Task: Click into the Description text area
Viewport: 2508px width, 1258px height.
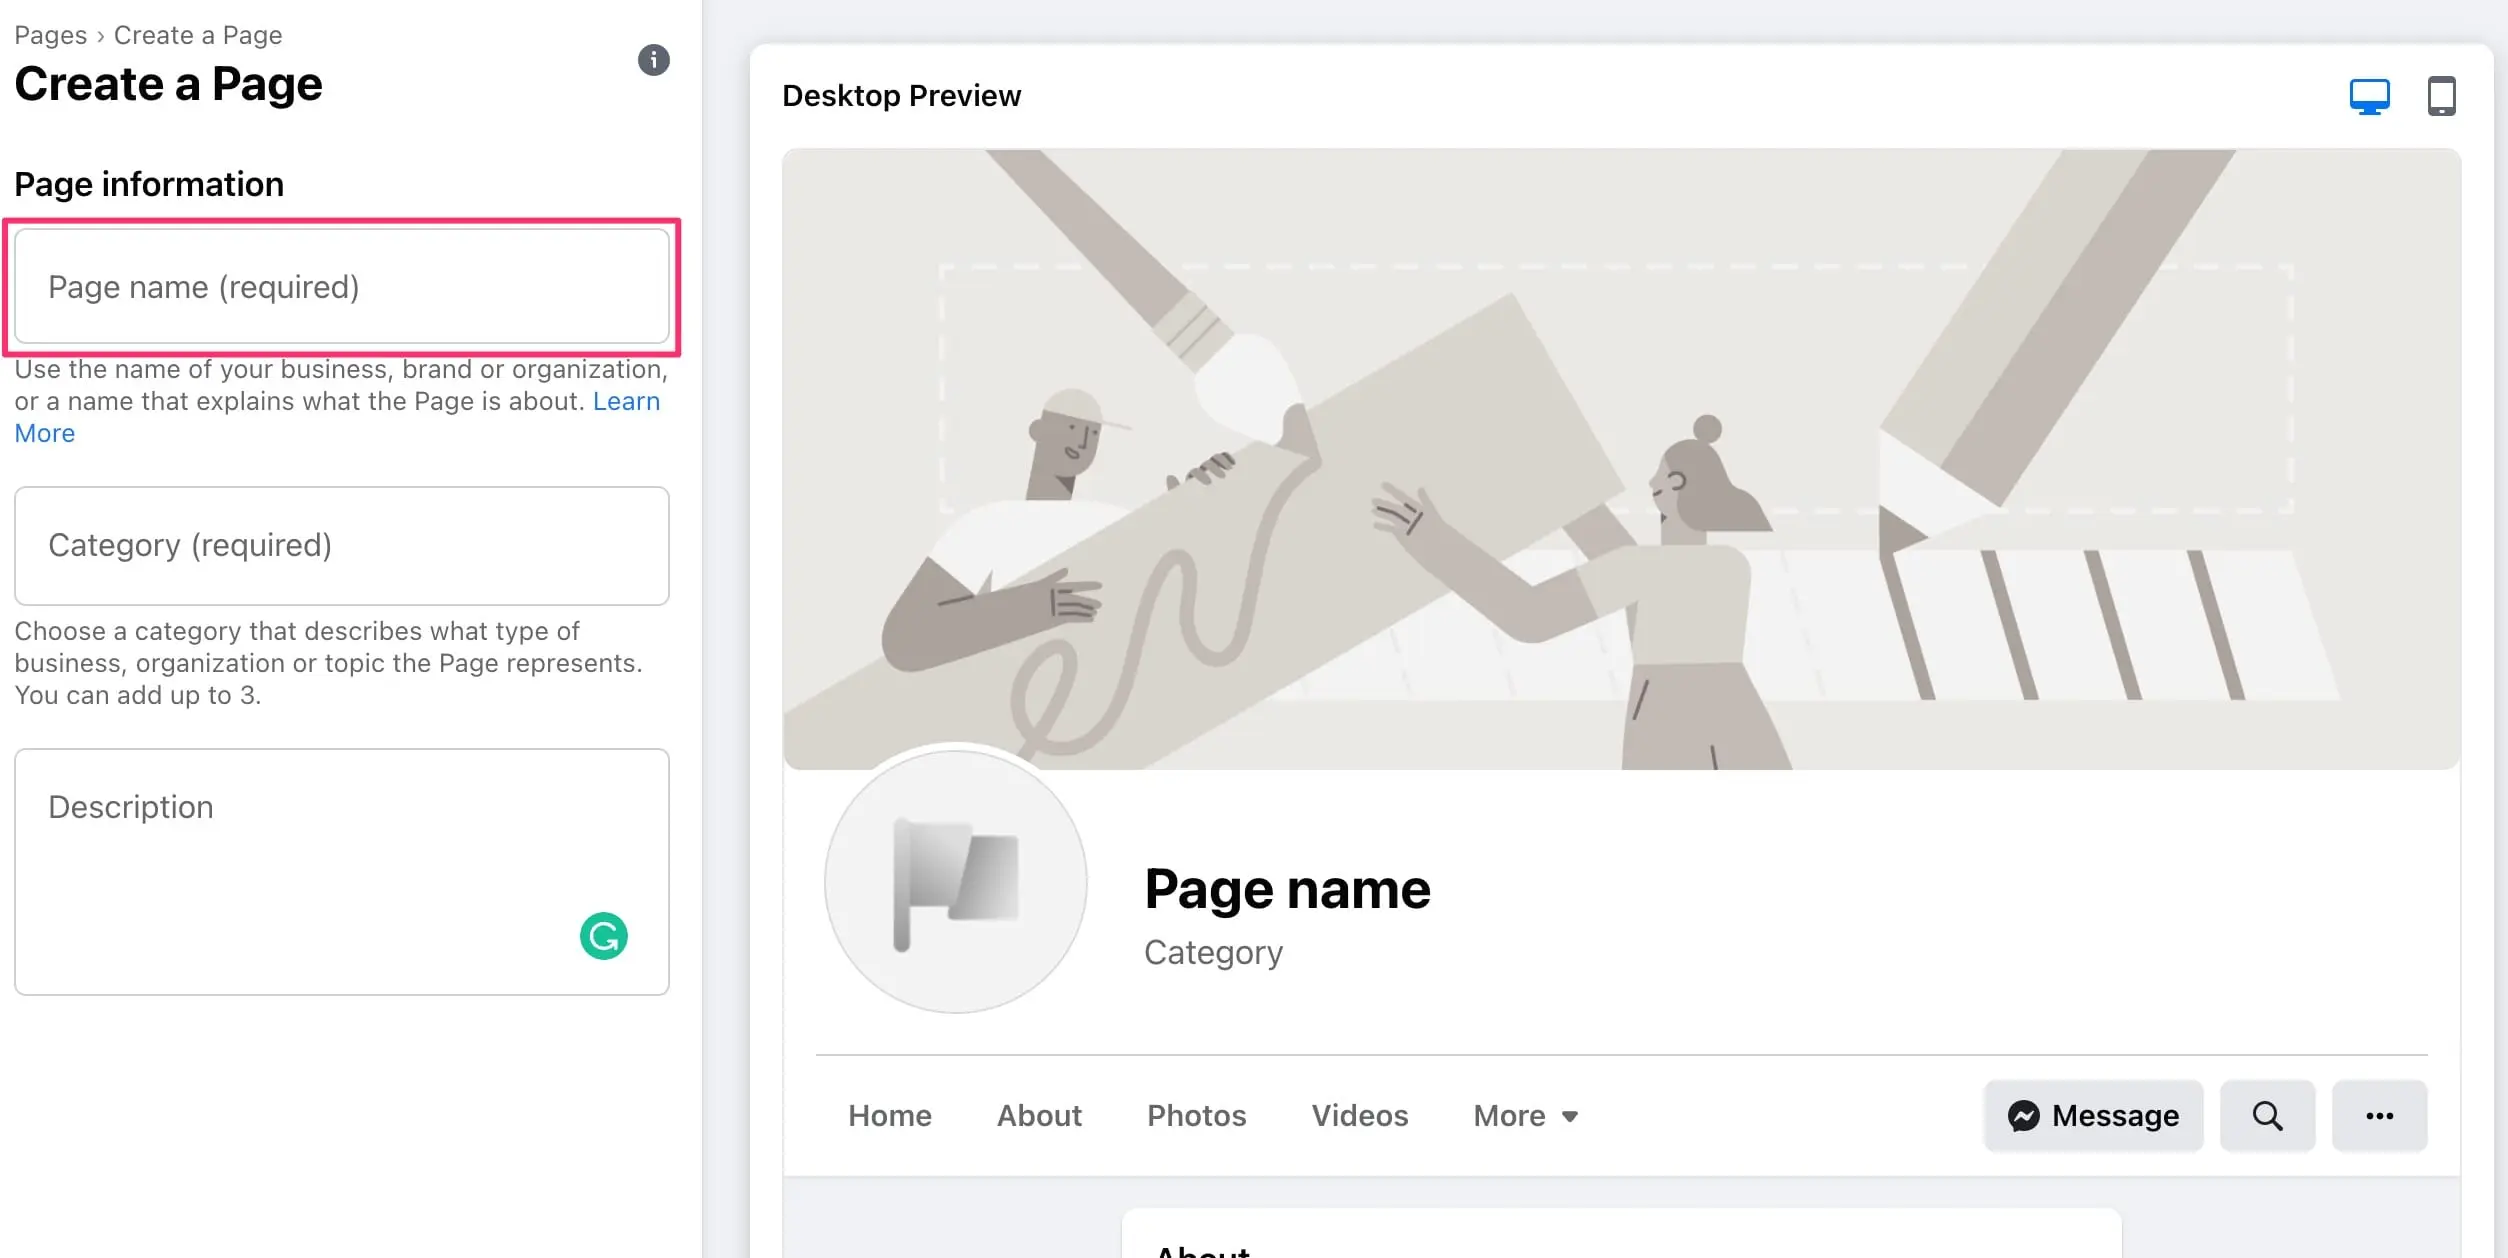Action: (x=300, y=870)
